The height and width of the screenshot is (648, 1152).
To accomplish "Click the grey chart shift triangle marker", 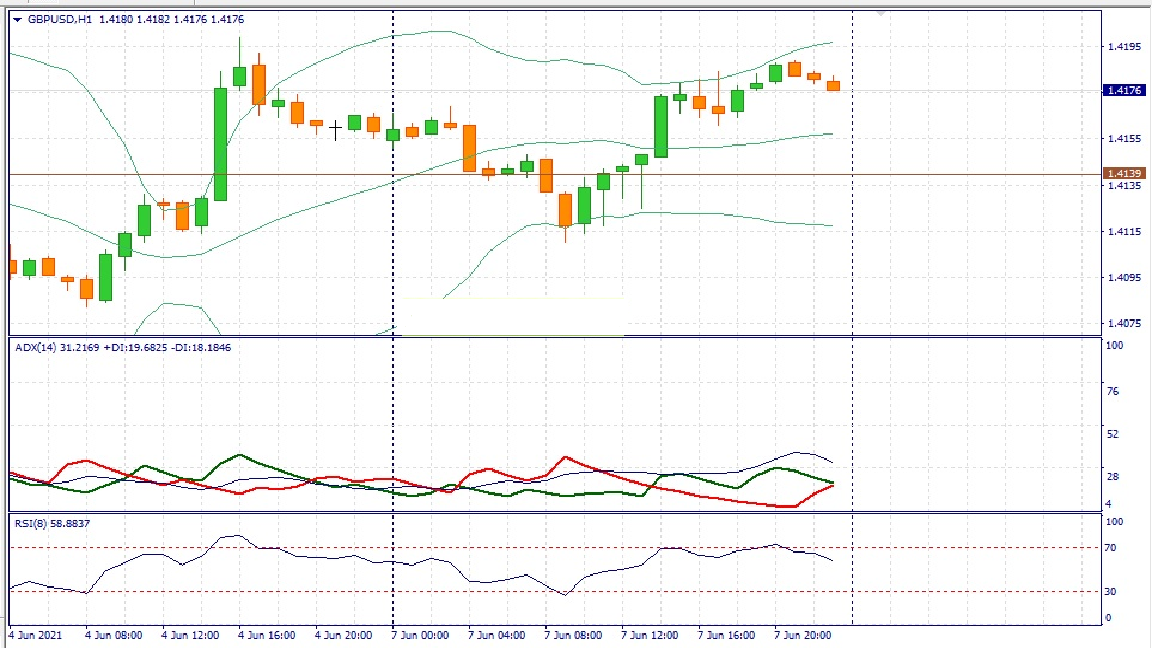I will pyautogui.click(x=881, y=14).
